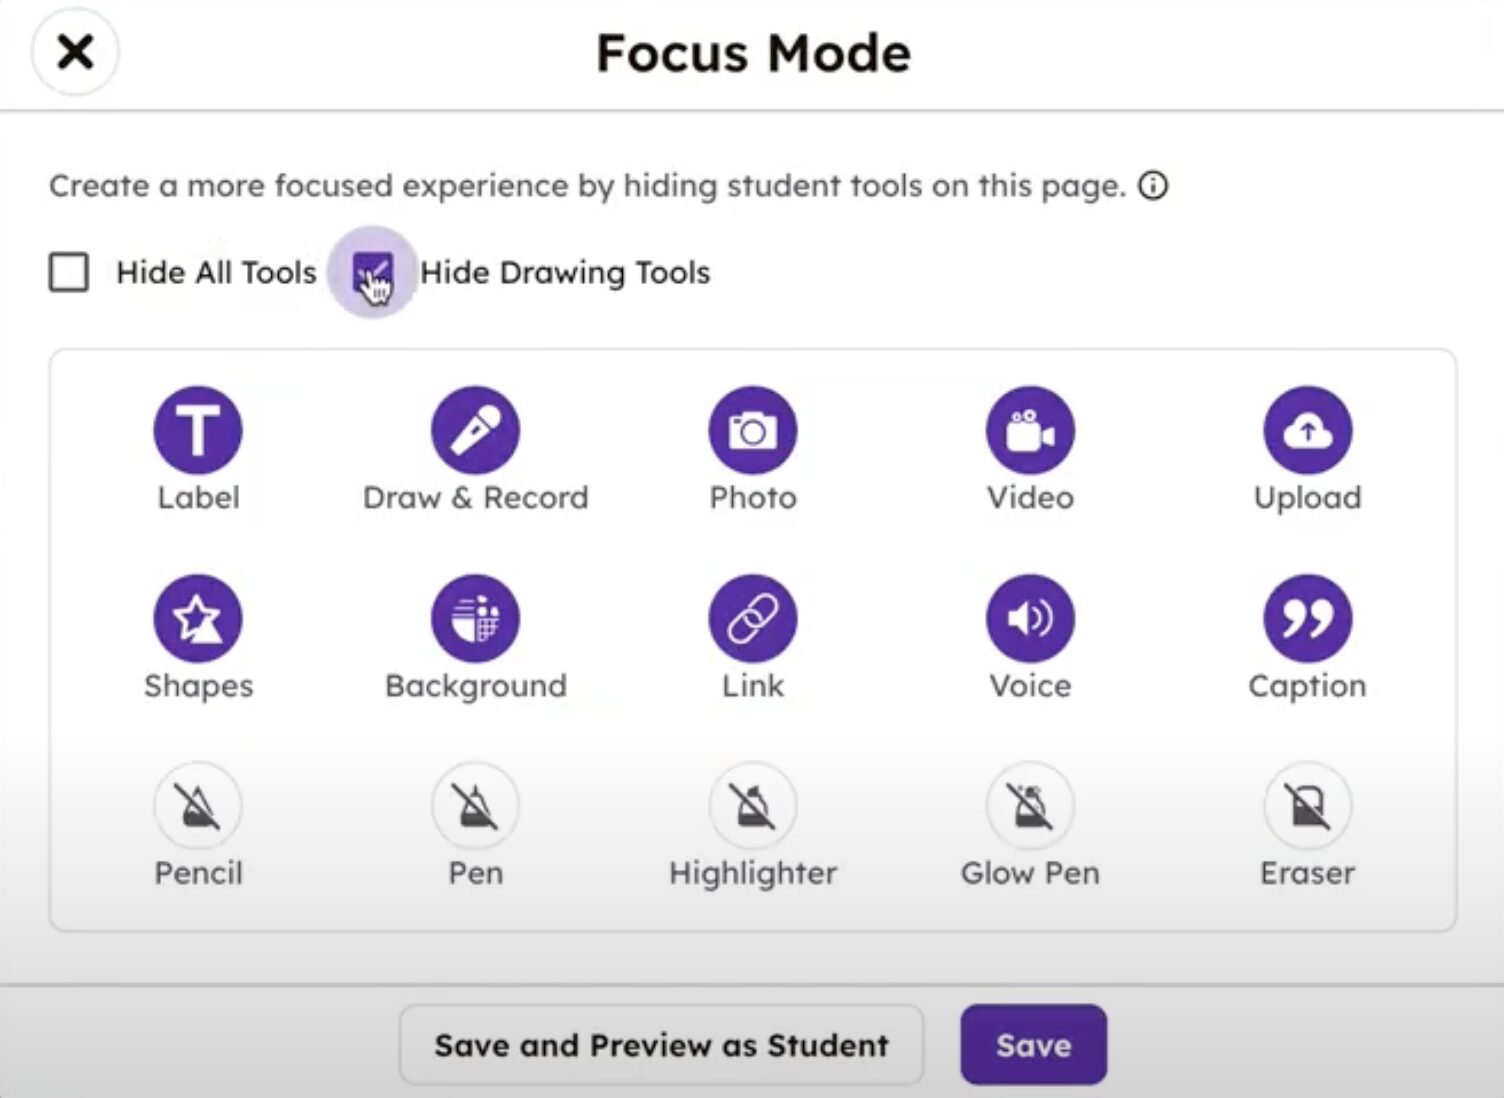Toggle visibility of the Pencil tool
This screenshot has height=1098, width=1504.
point(197,804)
